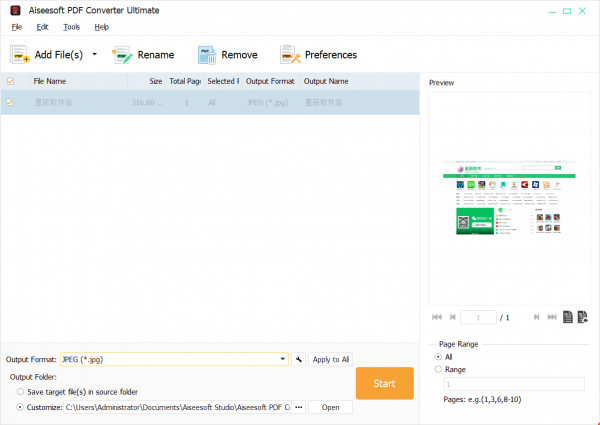Click the Apply to All button
The height and width of the screenshot is (425, 600).
point(331,359)
